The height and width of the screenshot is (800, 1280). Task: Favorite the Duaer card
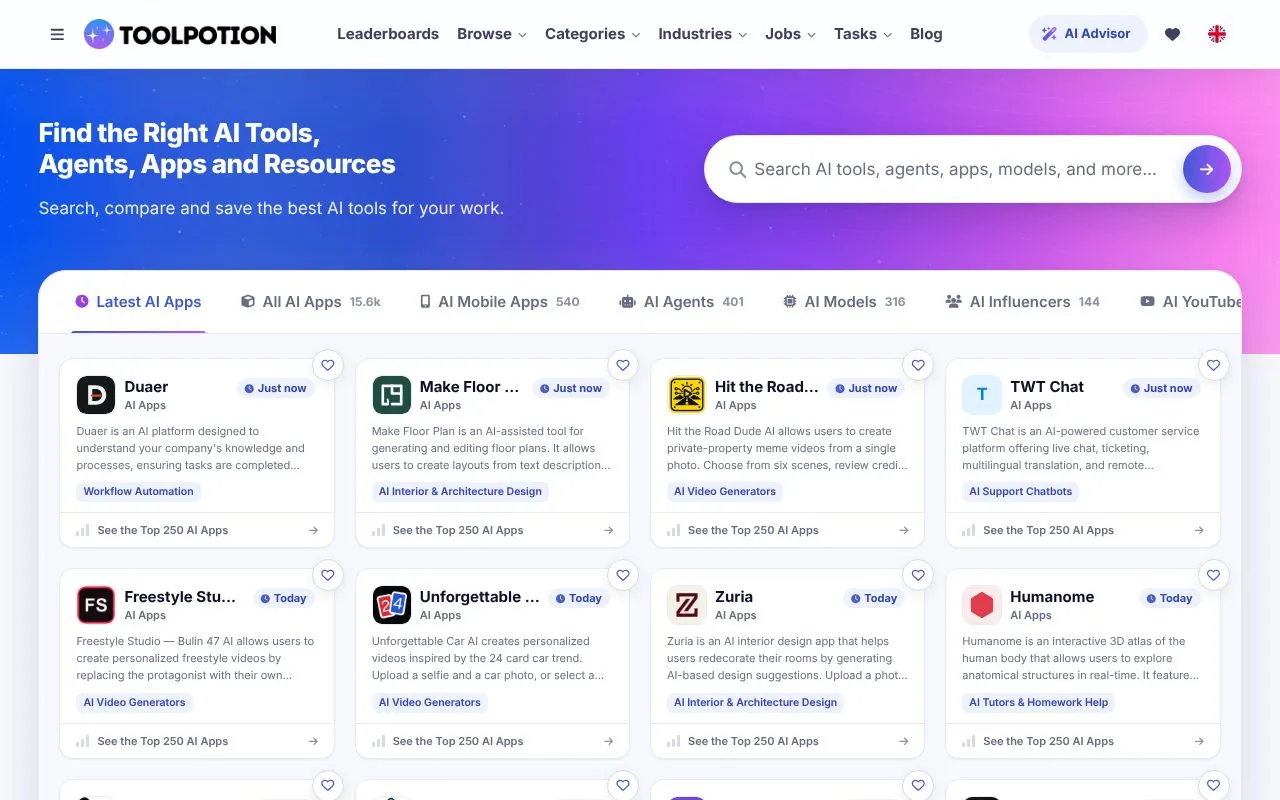pos(328,365)
